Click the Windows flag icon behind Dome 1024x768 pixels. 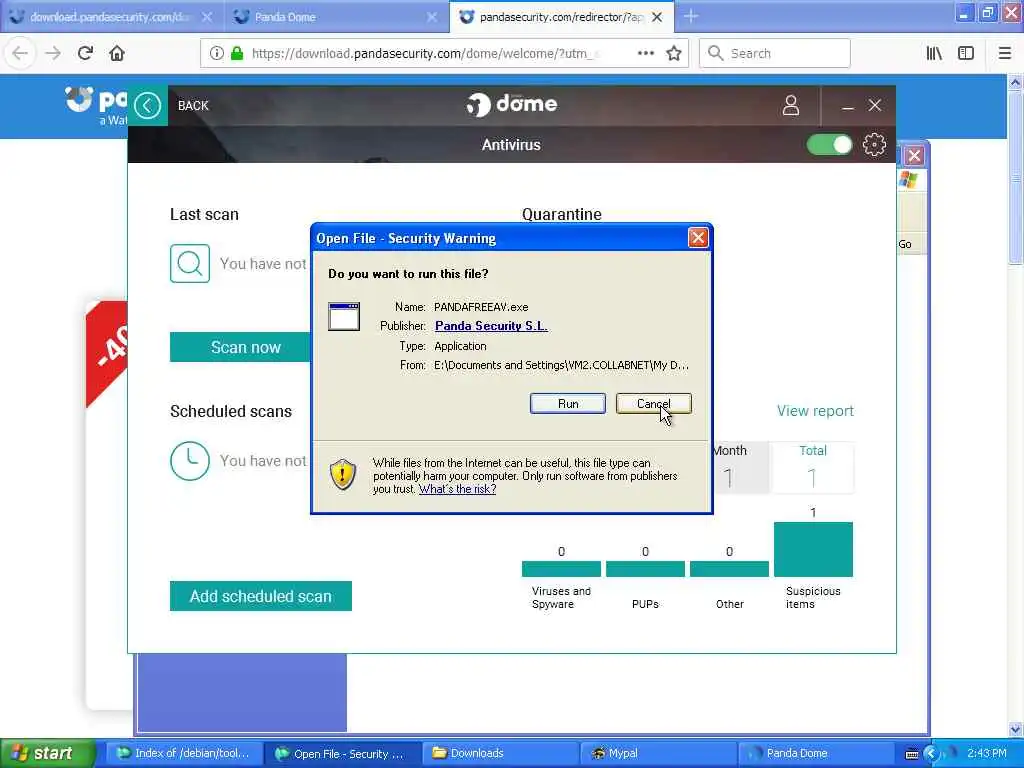908,179
